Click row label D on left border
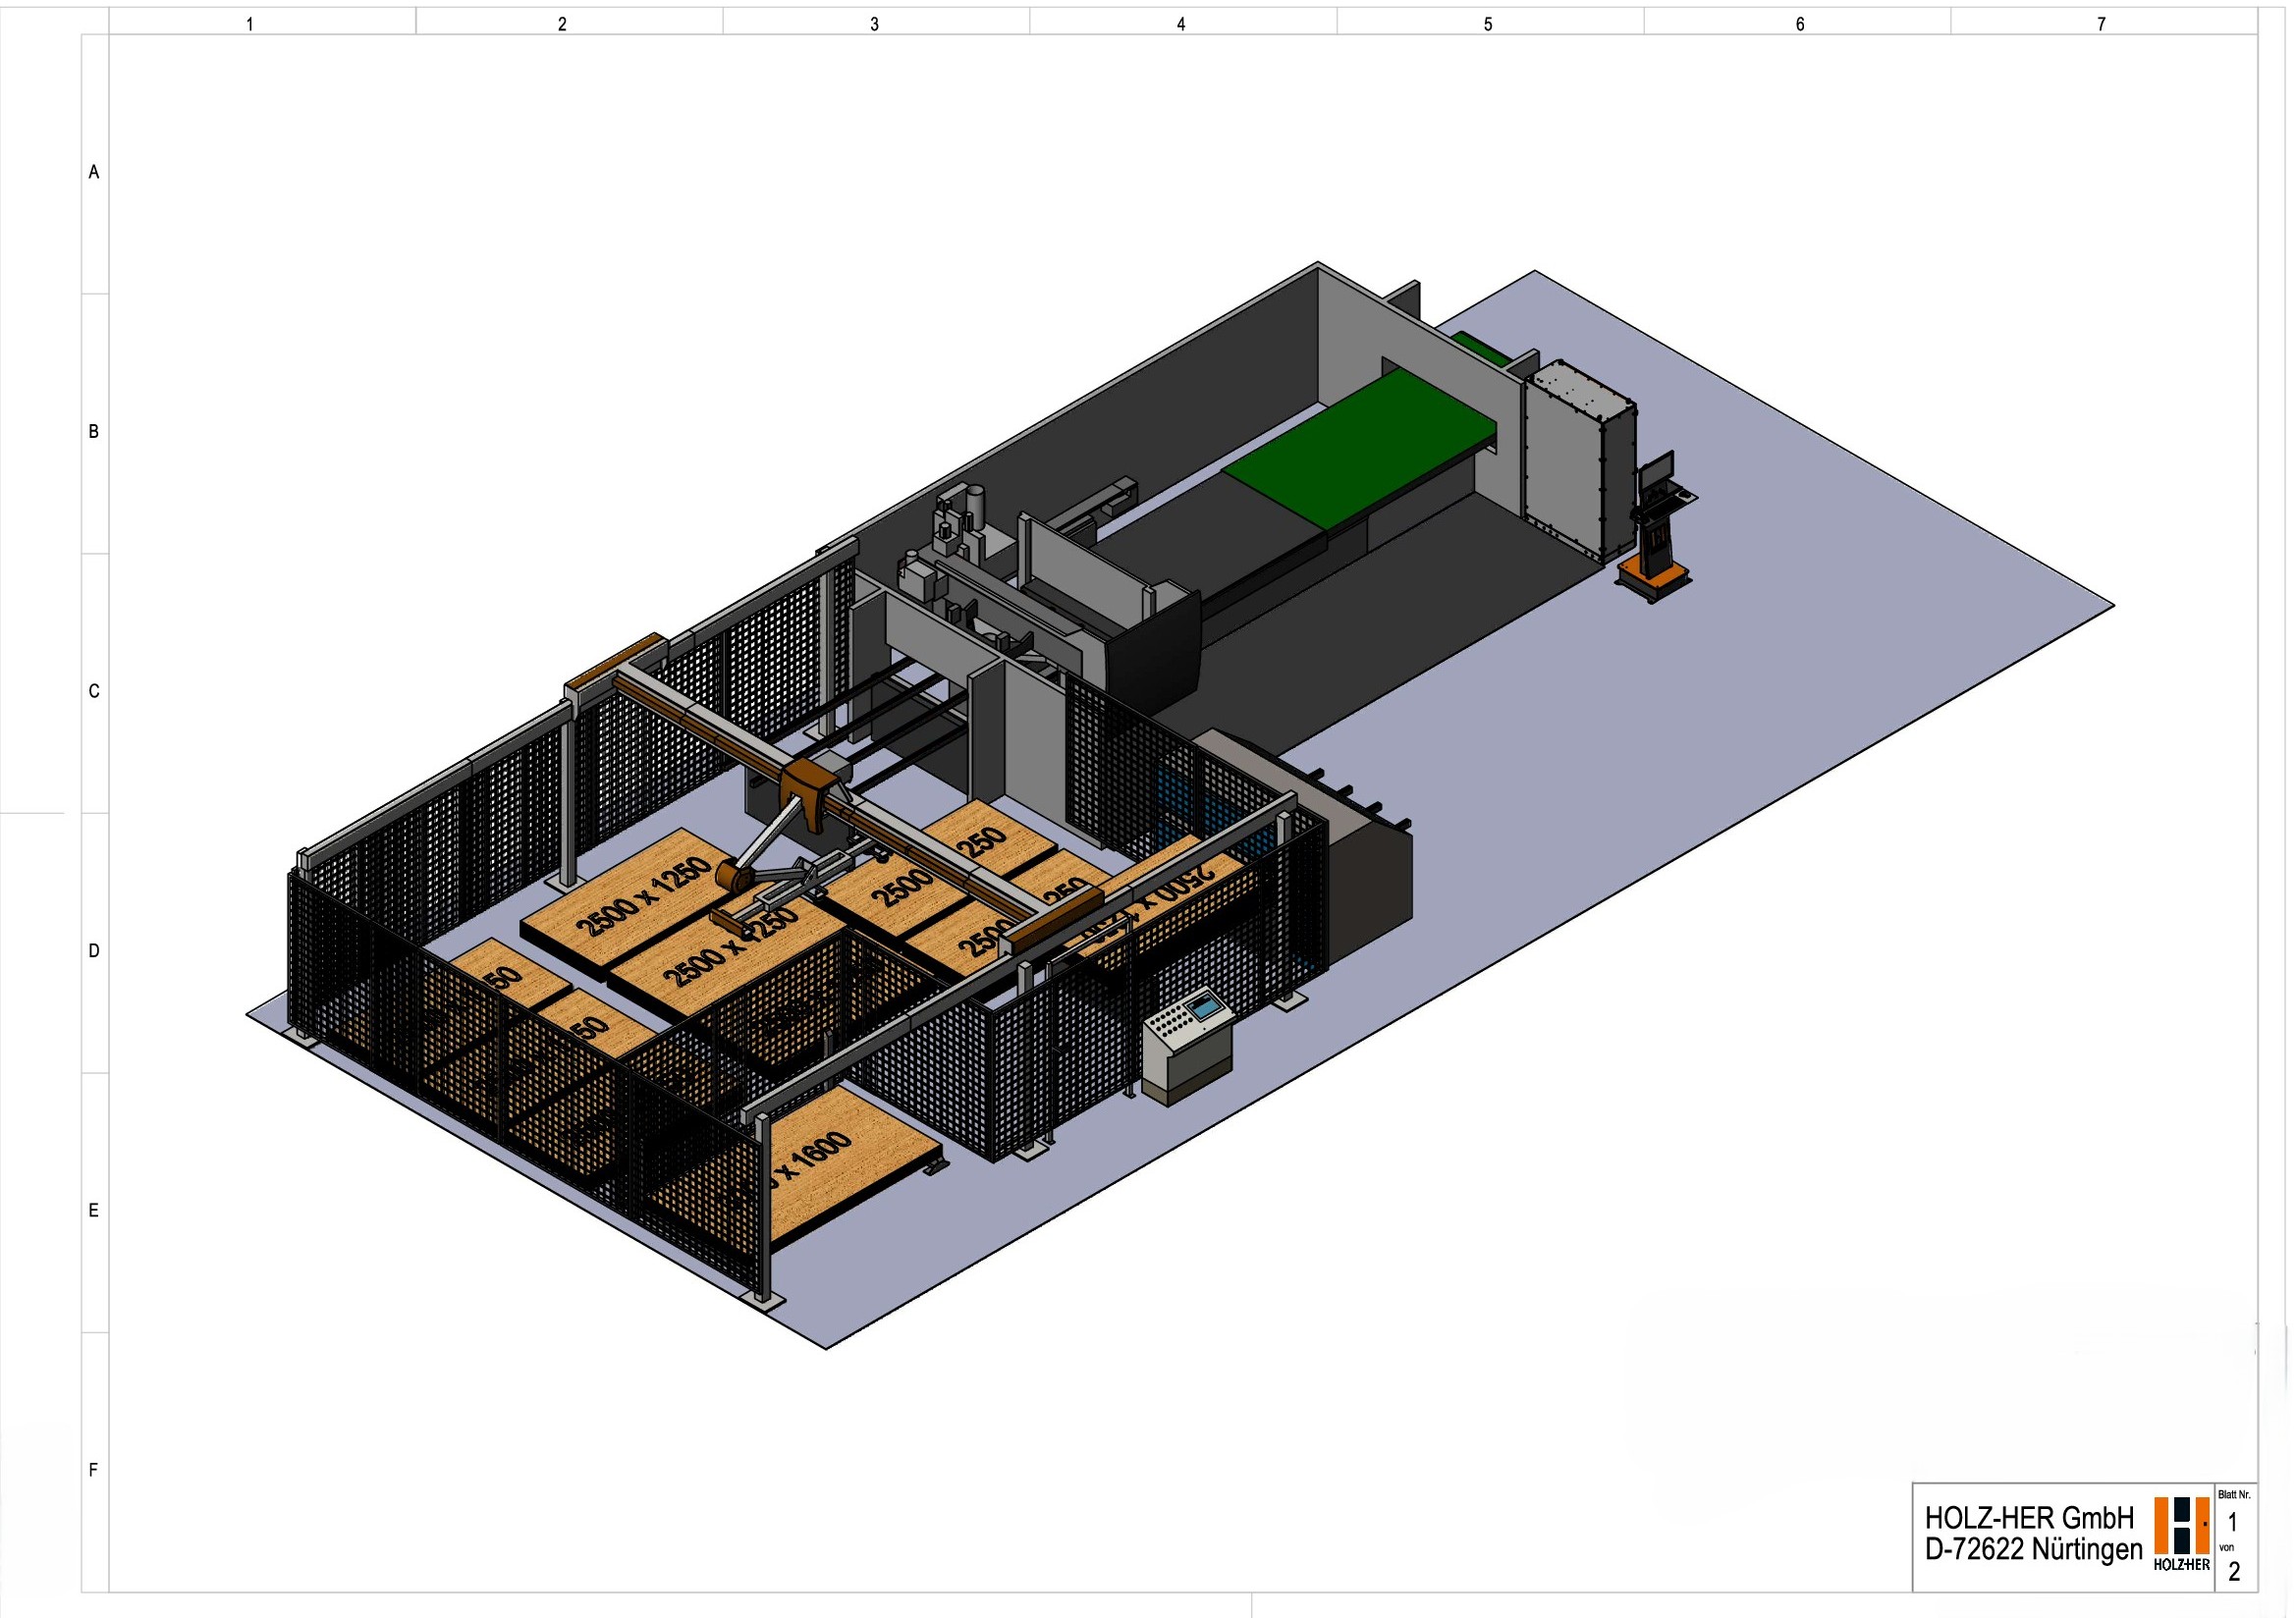This screenshot has height=1618, width=2296. pos(94,951)
